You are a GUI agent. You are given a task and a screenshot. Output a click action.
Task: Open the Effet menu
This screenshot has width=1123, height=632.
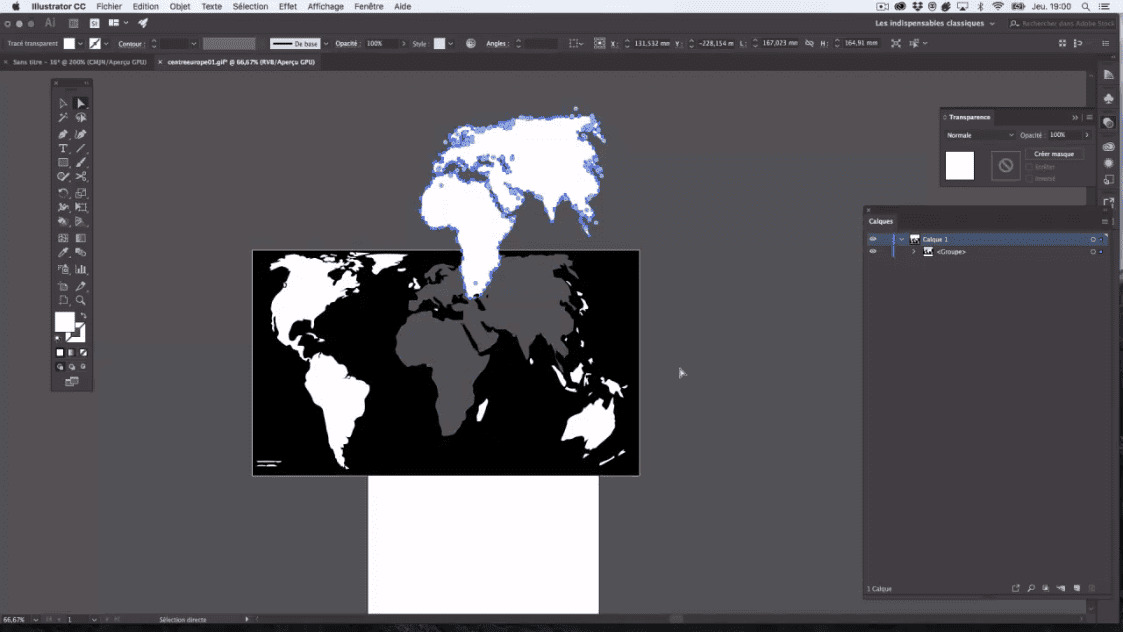click(x=287, y=6)
